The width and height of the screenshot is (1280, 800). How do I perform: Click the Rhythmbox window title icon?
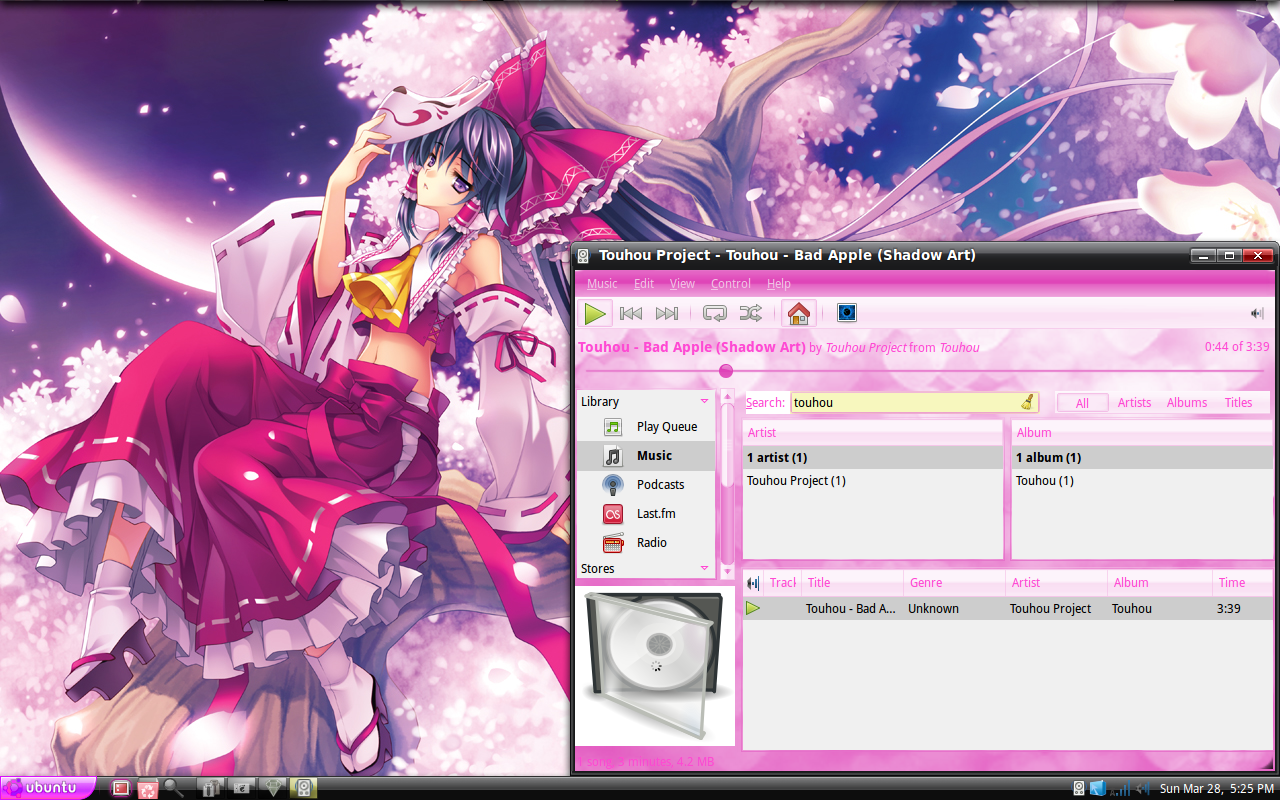[583, 255]
